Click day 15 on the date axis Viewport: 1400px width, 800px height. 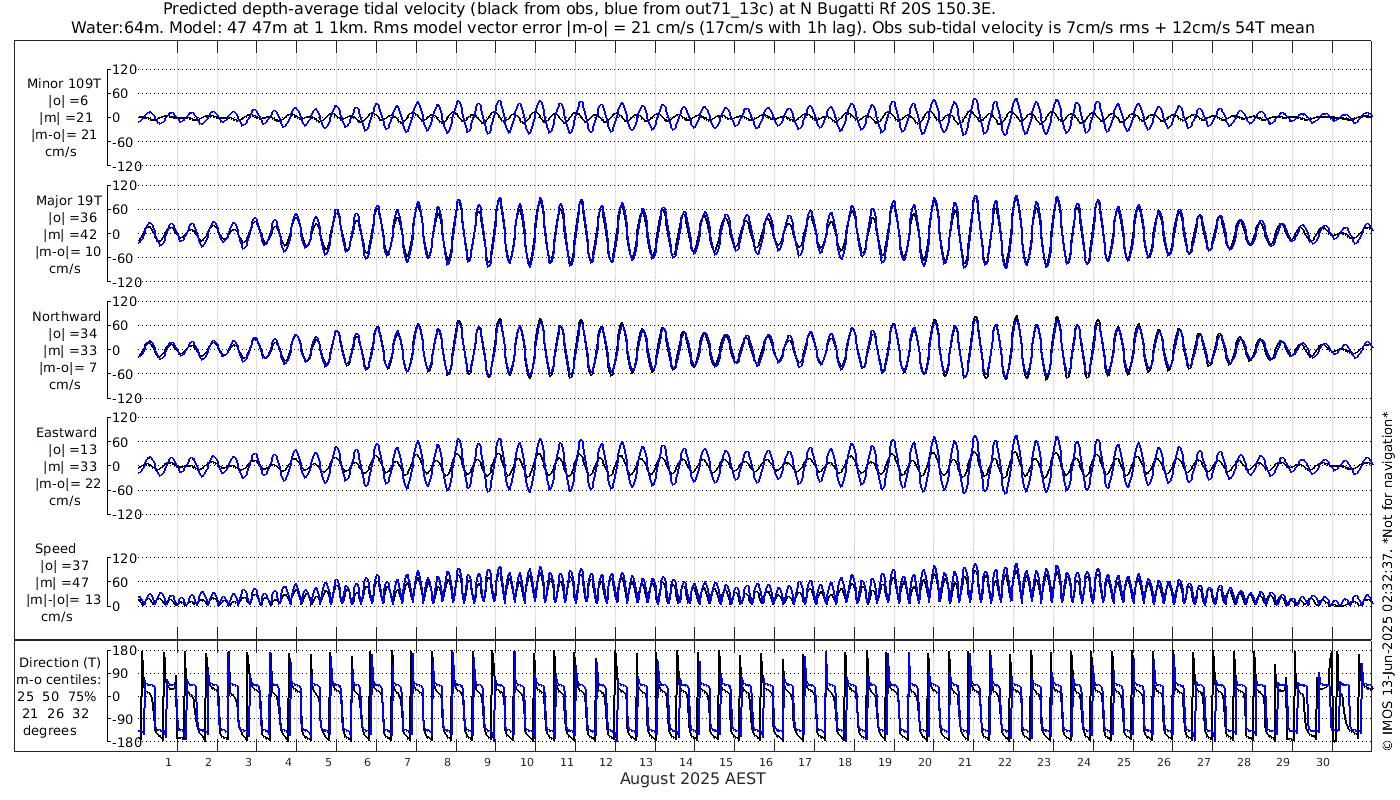click(x=726, y=762)
